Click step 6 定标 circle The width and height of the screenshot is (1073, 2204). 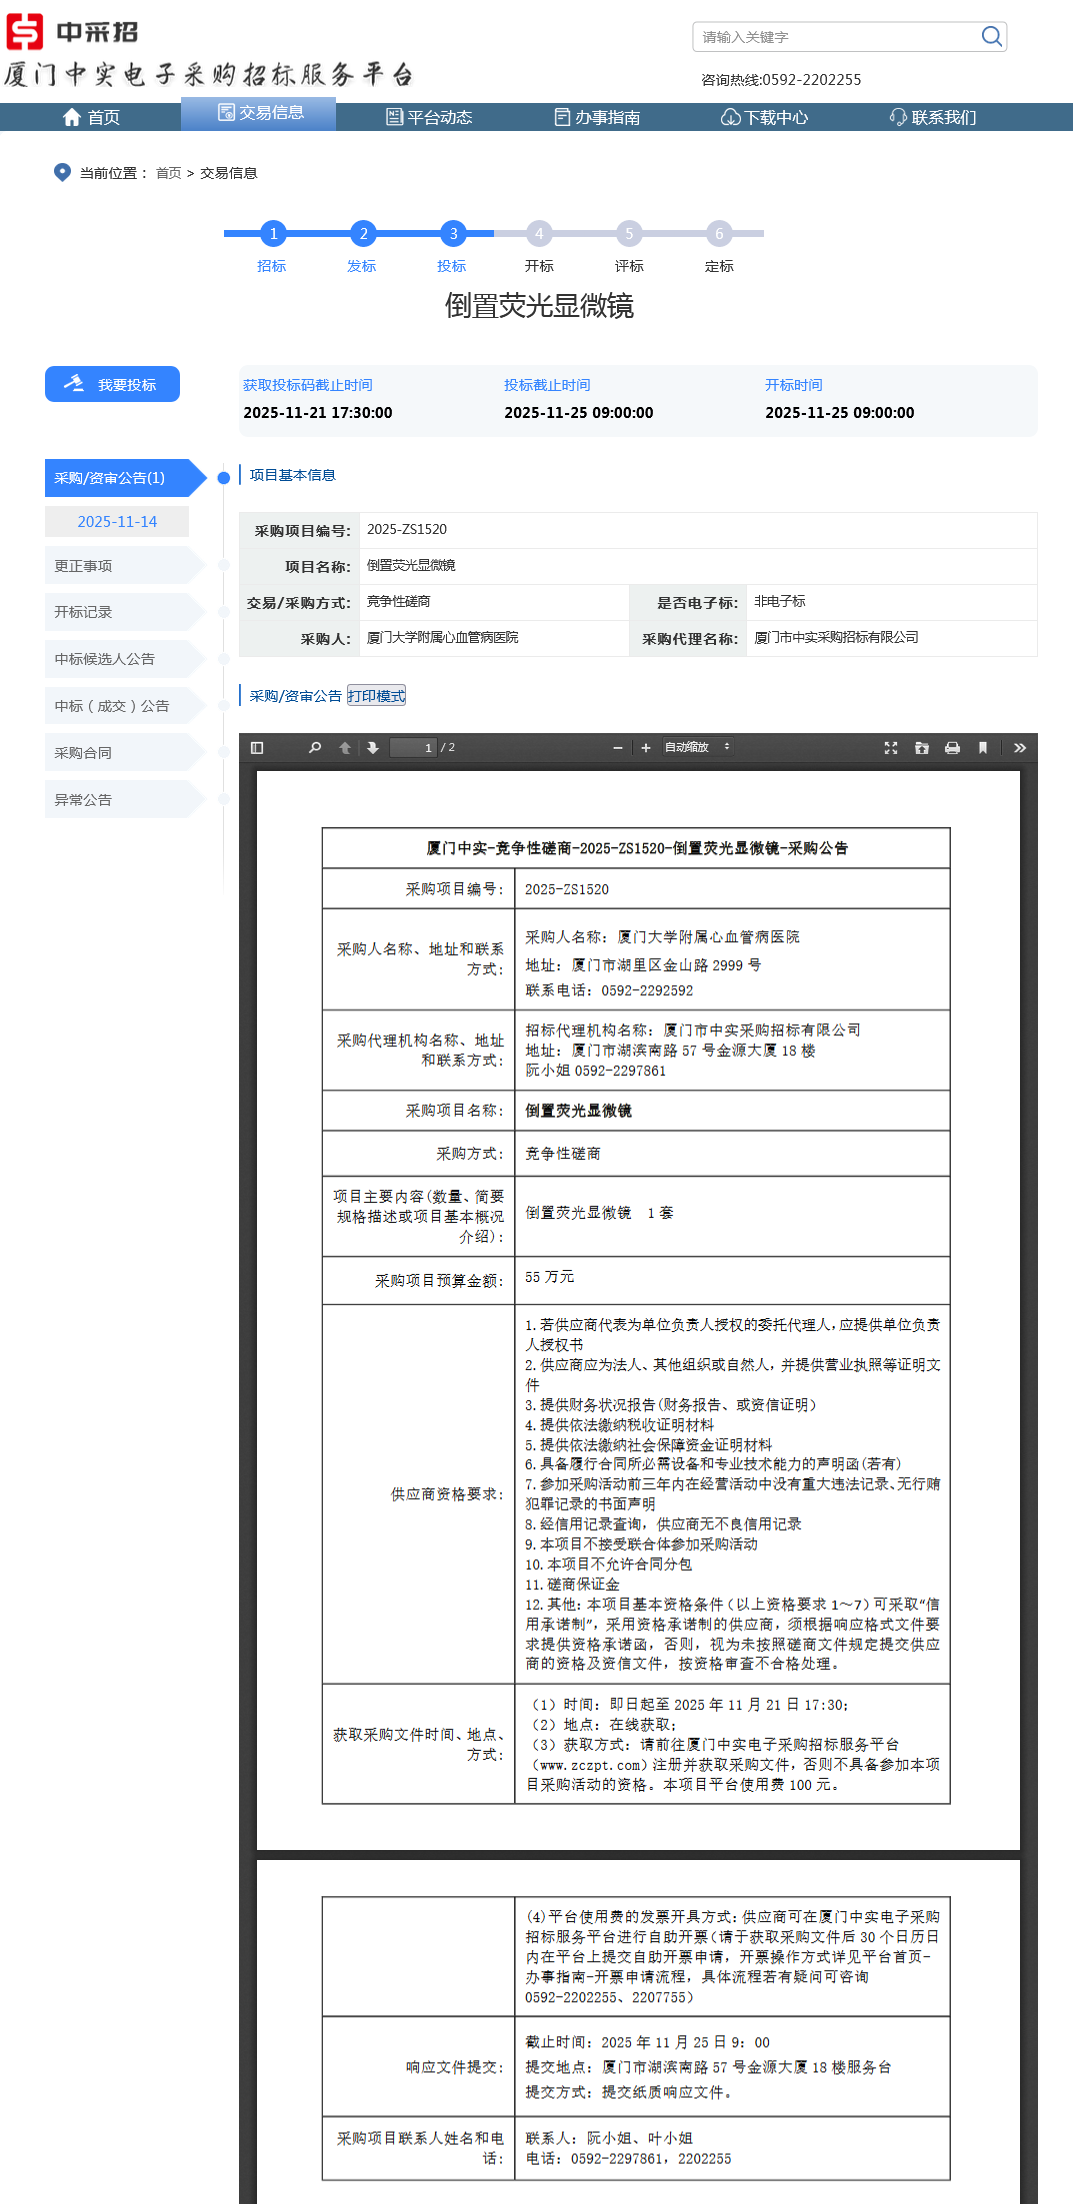pyautogui.click(x=719, y=233)
